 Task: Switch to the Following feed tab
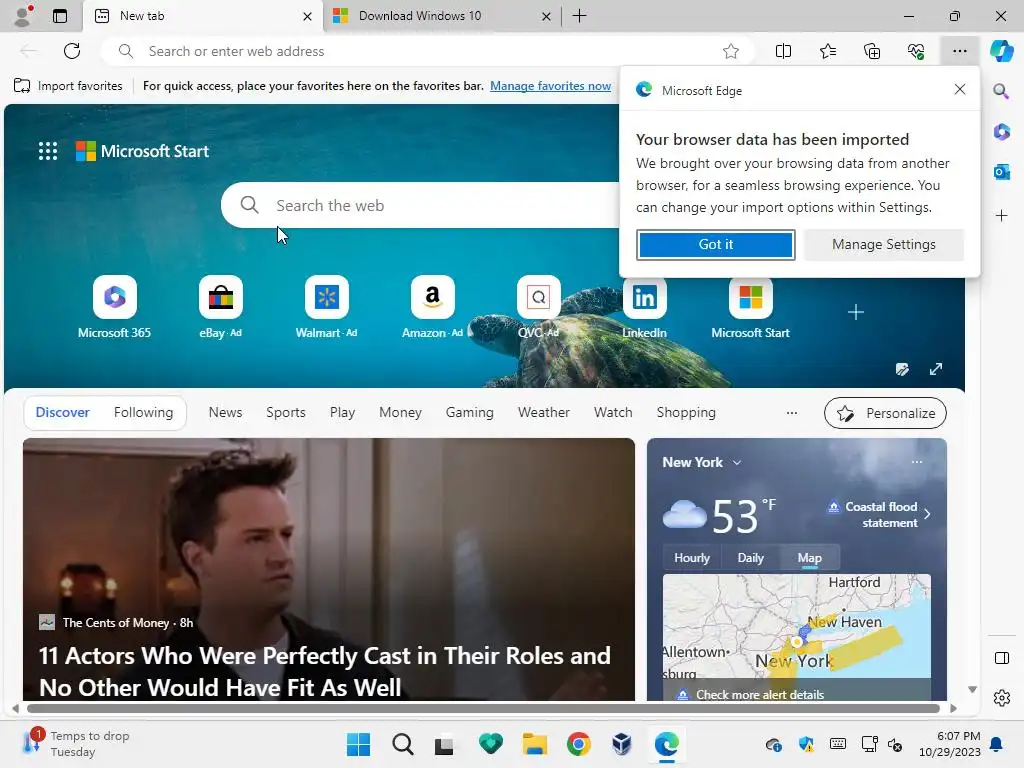pos(143,412)
